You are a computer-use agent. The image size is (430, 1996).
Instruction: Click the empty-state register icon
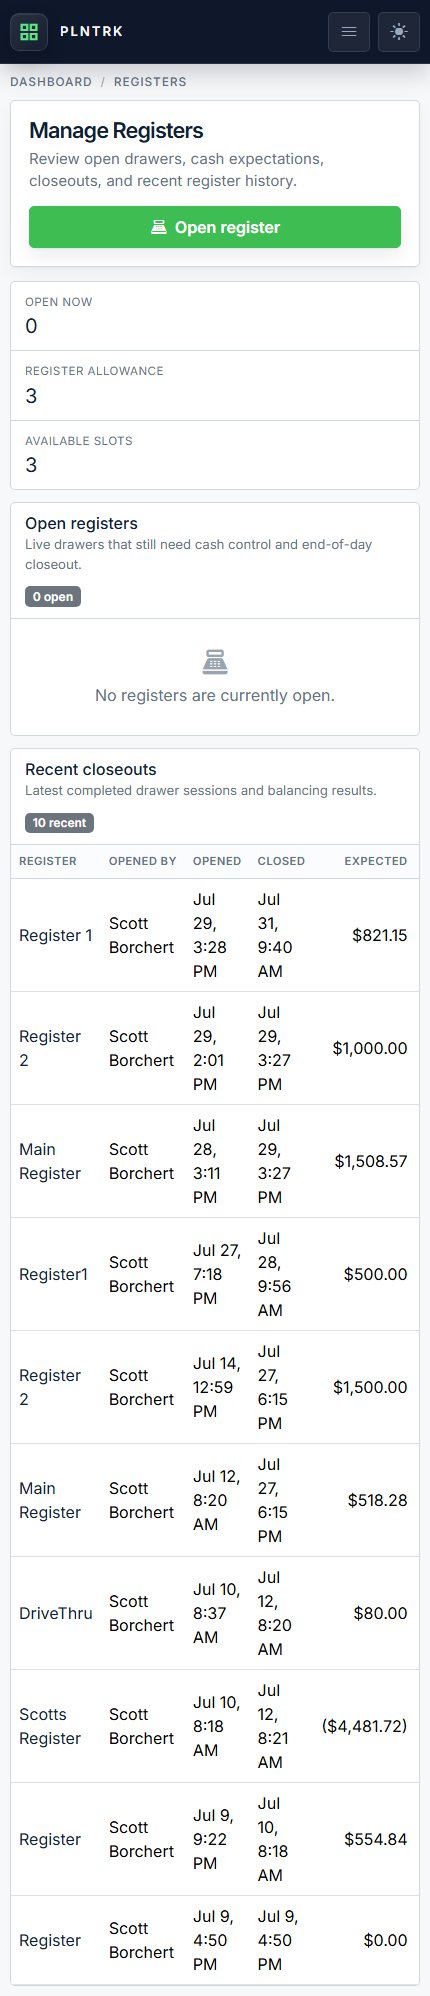point(215,661)
